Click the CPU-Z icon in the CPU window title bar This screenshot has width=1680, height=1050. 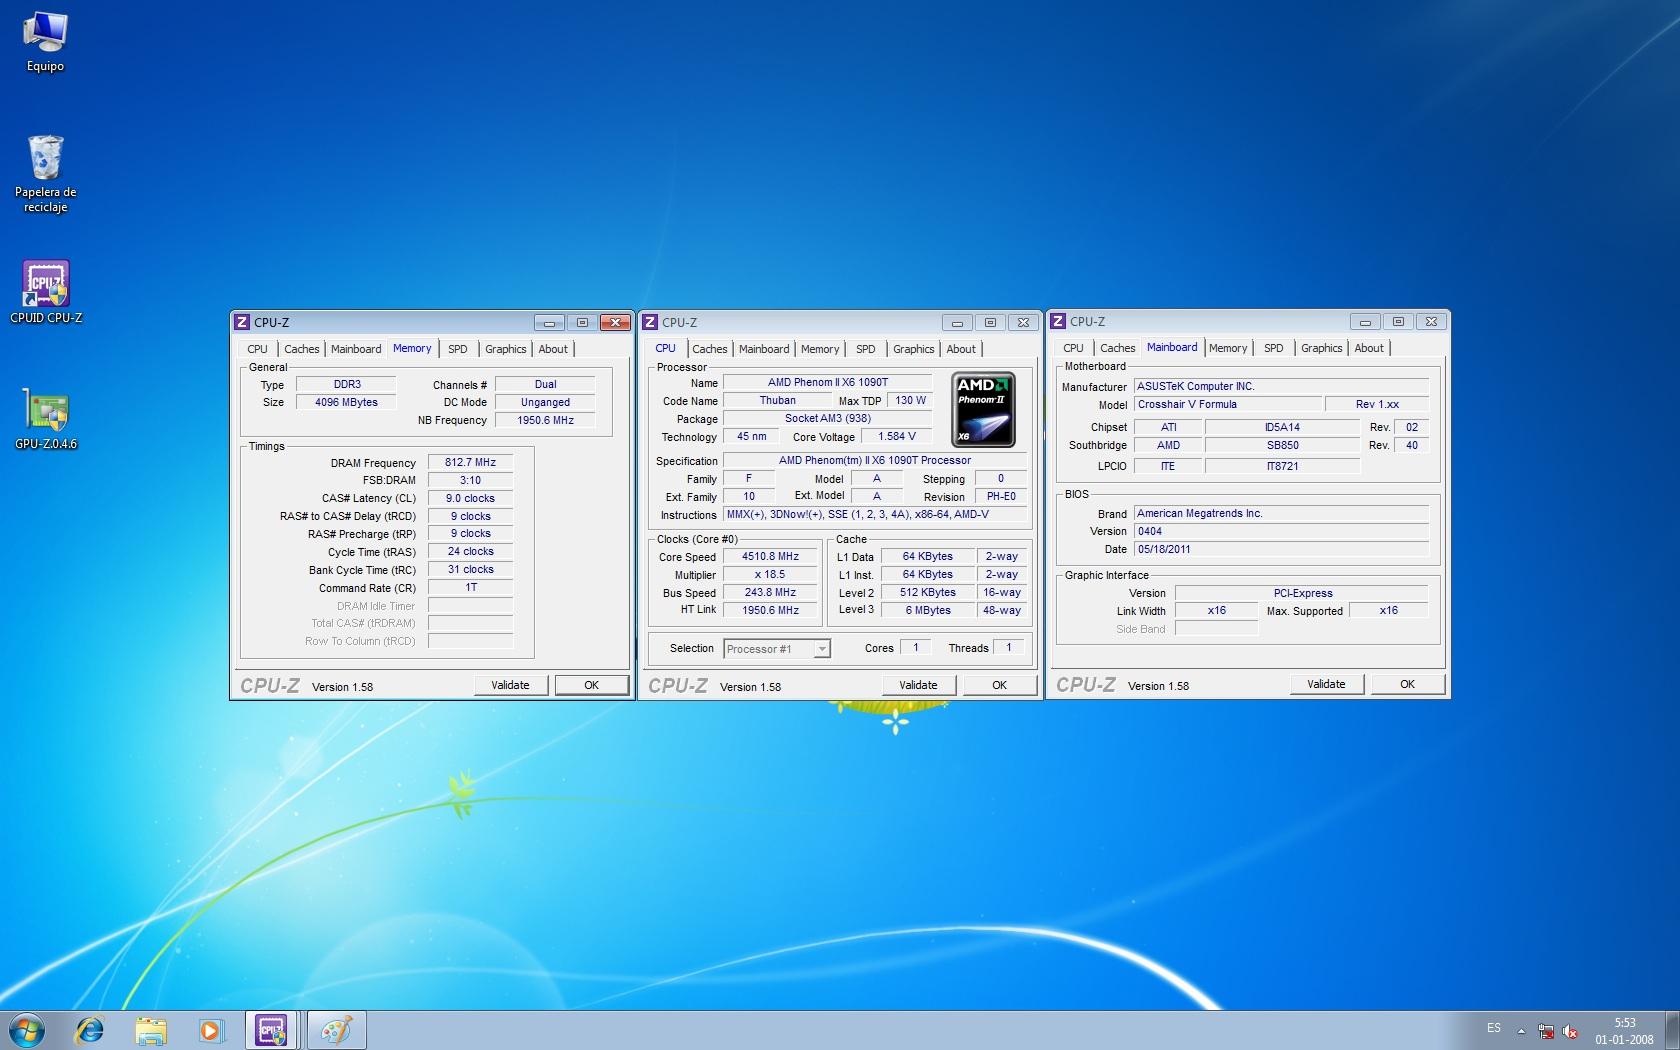(x=650, y=322)
